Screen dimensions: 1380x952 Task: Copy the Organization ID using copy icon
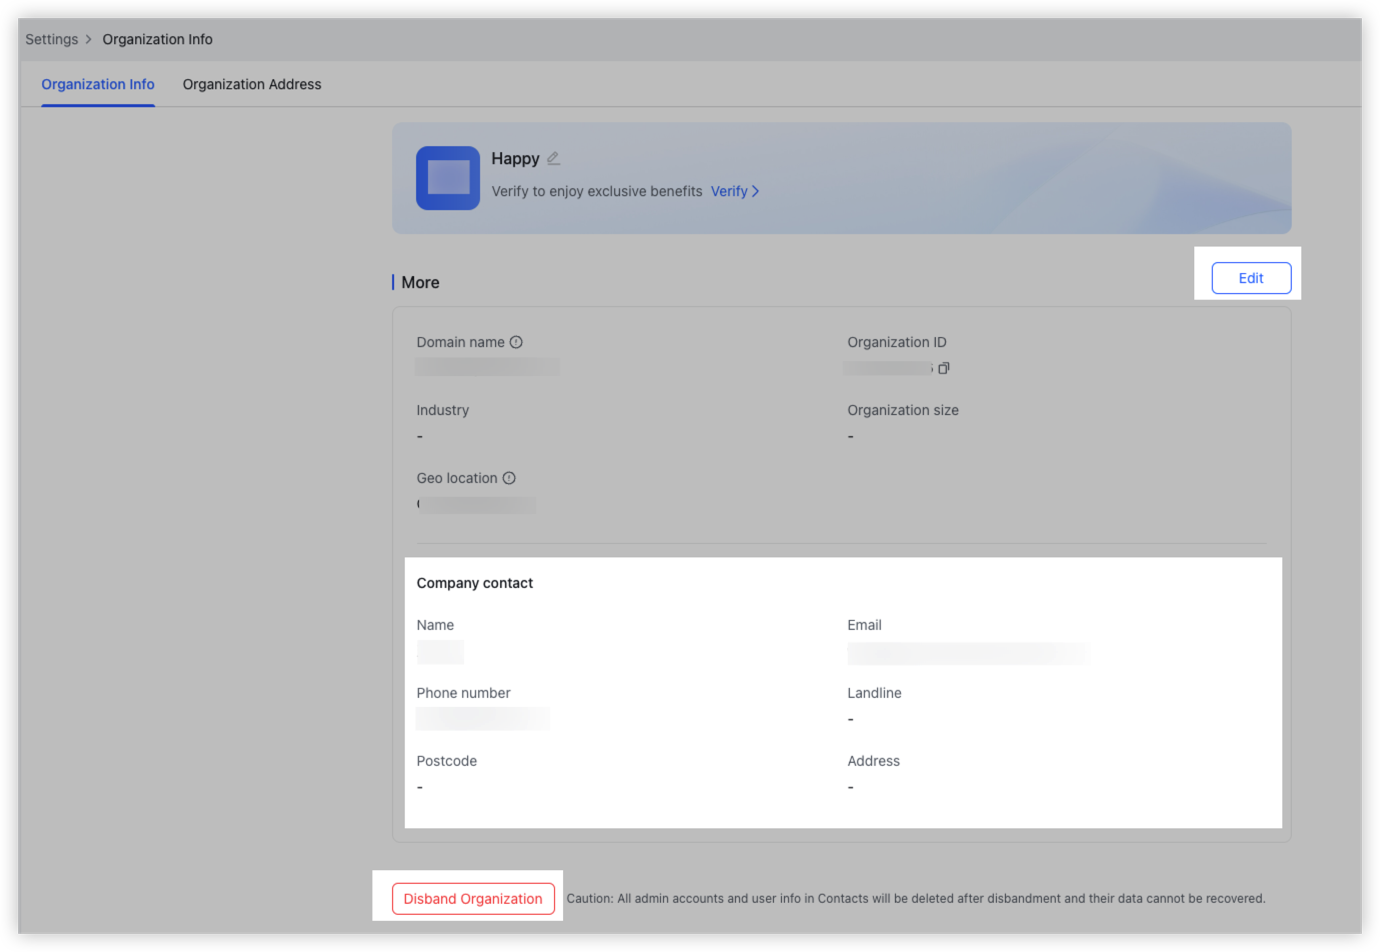tap(943, 368)
